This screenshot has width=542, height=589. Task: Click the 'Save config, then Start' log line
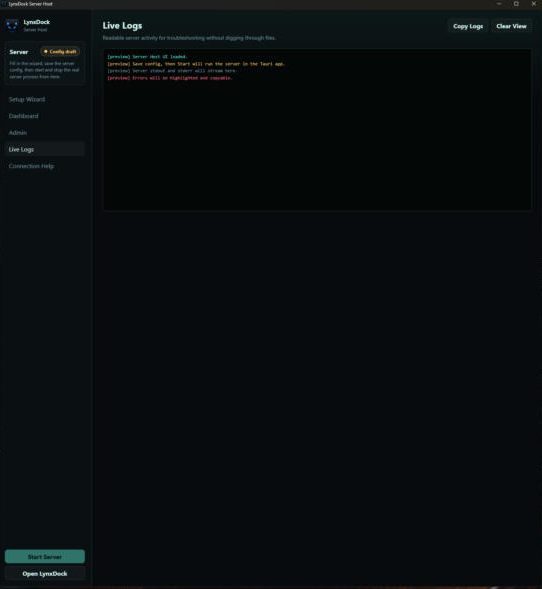click(196, 64)
